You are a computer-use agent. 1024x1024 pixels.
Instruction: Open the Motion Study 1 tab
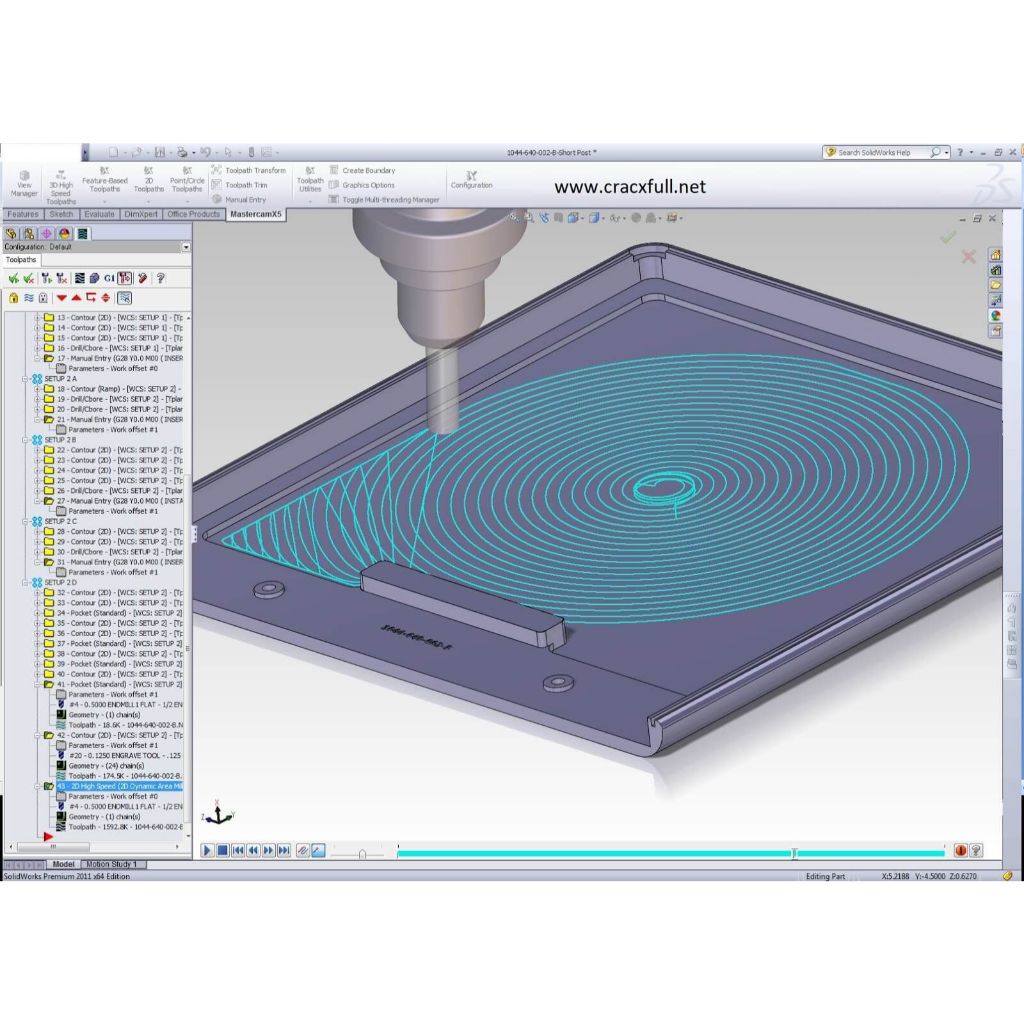112,864
